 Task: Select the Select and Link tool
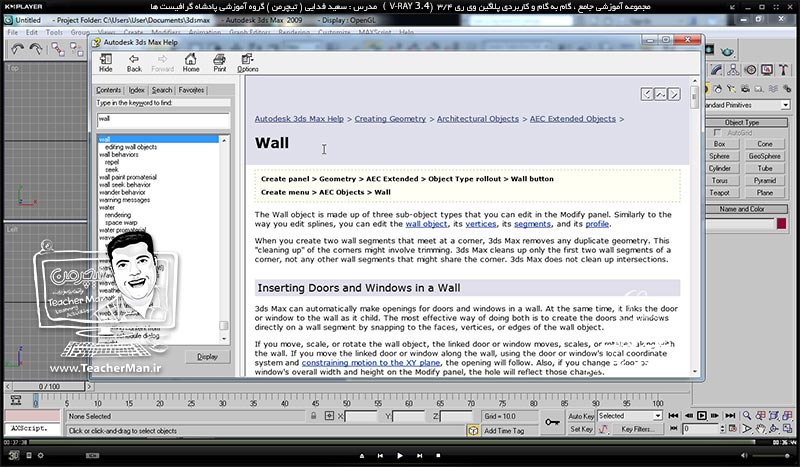pyautogui.click(x=58, y=49)
